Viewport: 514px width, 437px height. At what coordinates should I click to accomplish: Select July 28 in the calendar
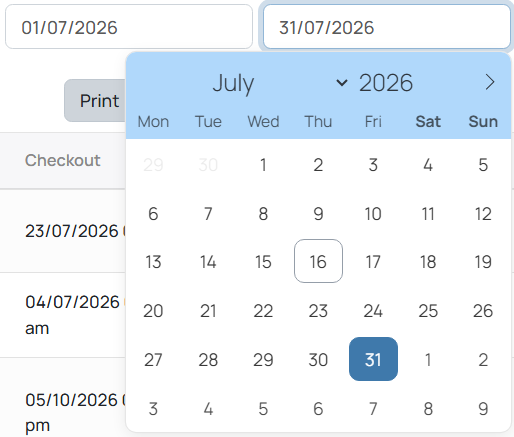tap(208, 359)
